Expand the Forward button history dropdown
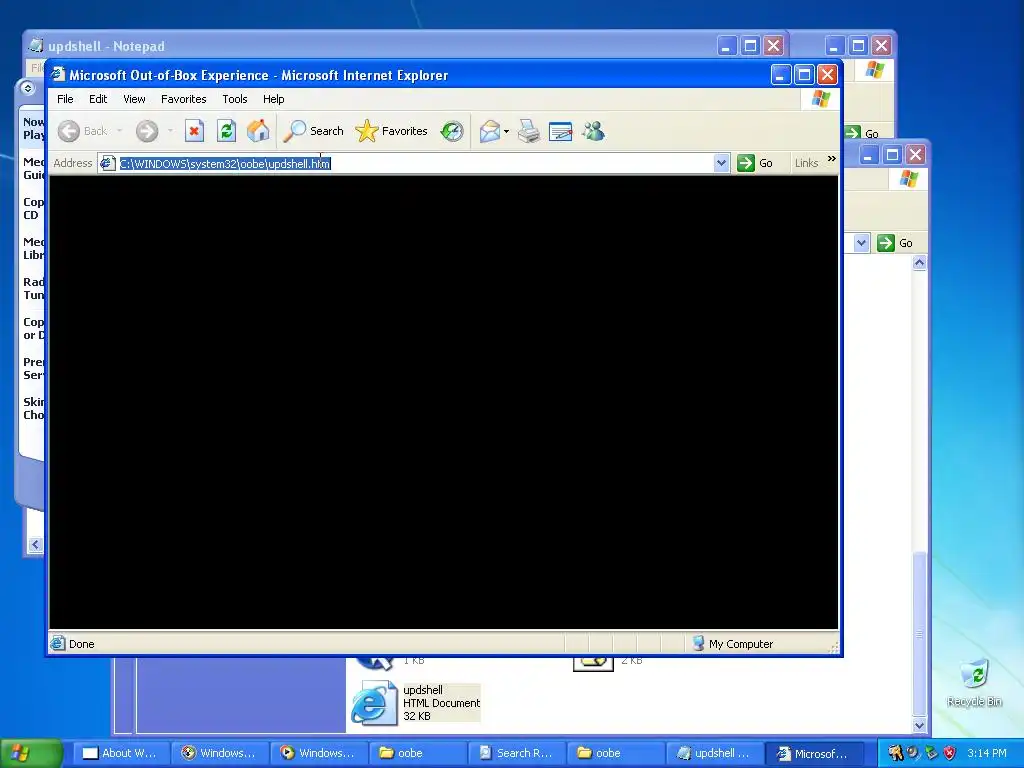1024x768 pixels. [170, 131]
